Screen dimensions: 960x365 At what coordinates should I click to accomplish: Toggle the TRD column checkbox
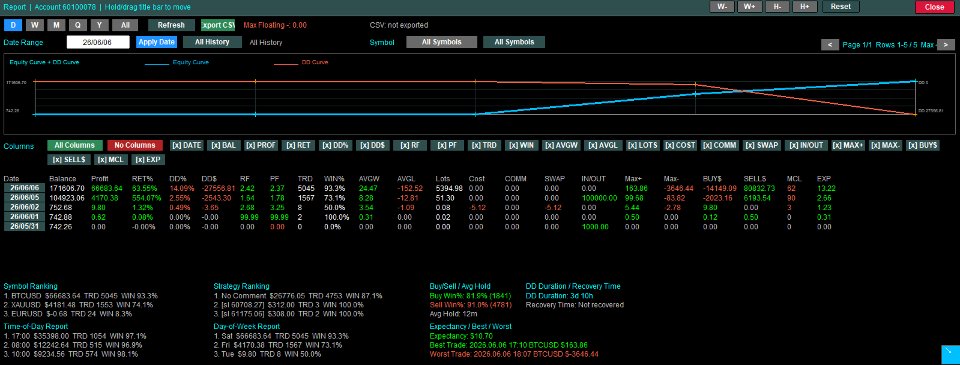(x=485, y=146)
